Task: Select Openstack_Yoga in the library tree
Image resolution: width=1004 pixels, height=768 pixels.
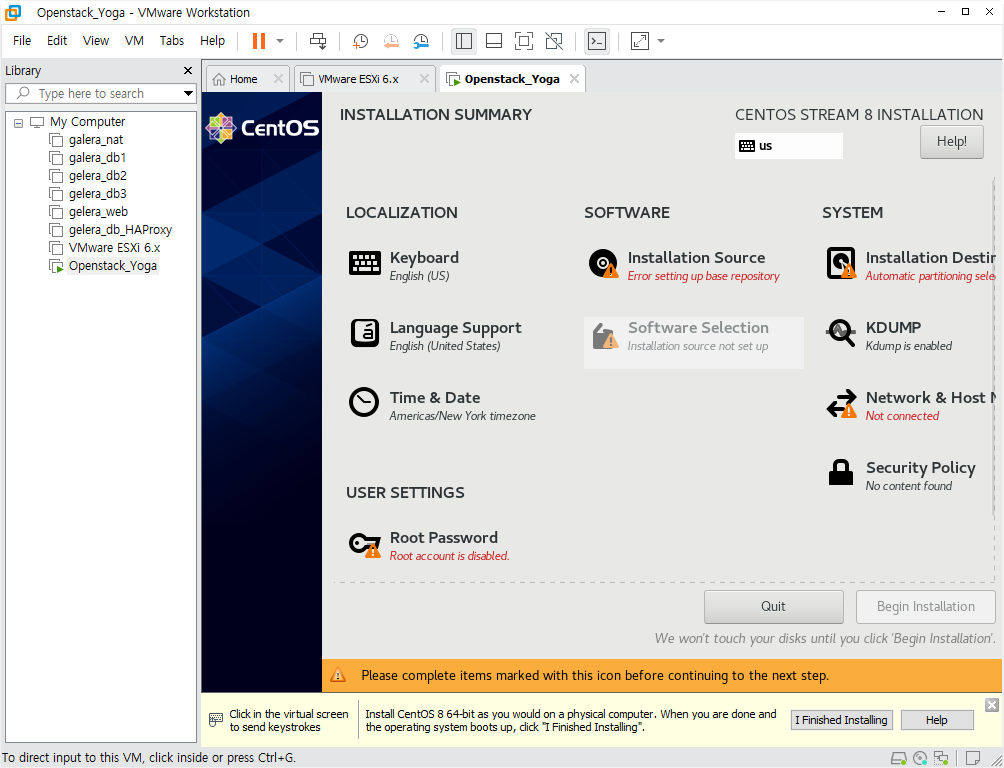Action: click(x=112, y=265)
